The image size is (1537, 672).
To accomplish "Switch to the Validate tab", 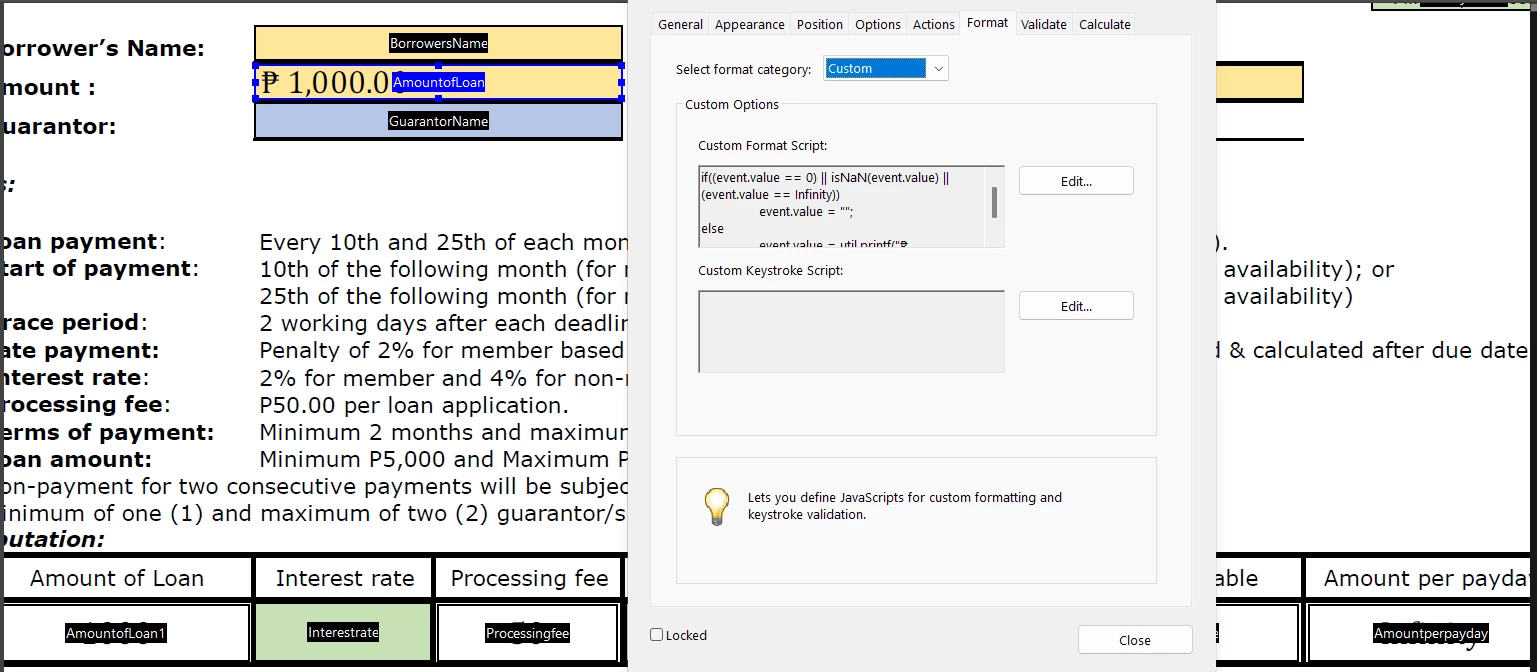I will tap(1044, 24).
